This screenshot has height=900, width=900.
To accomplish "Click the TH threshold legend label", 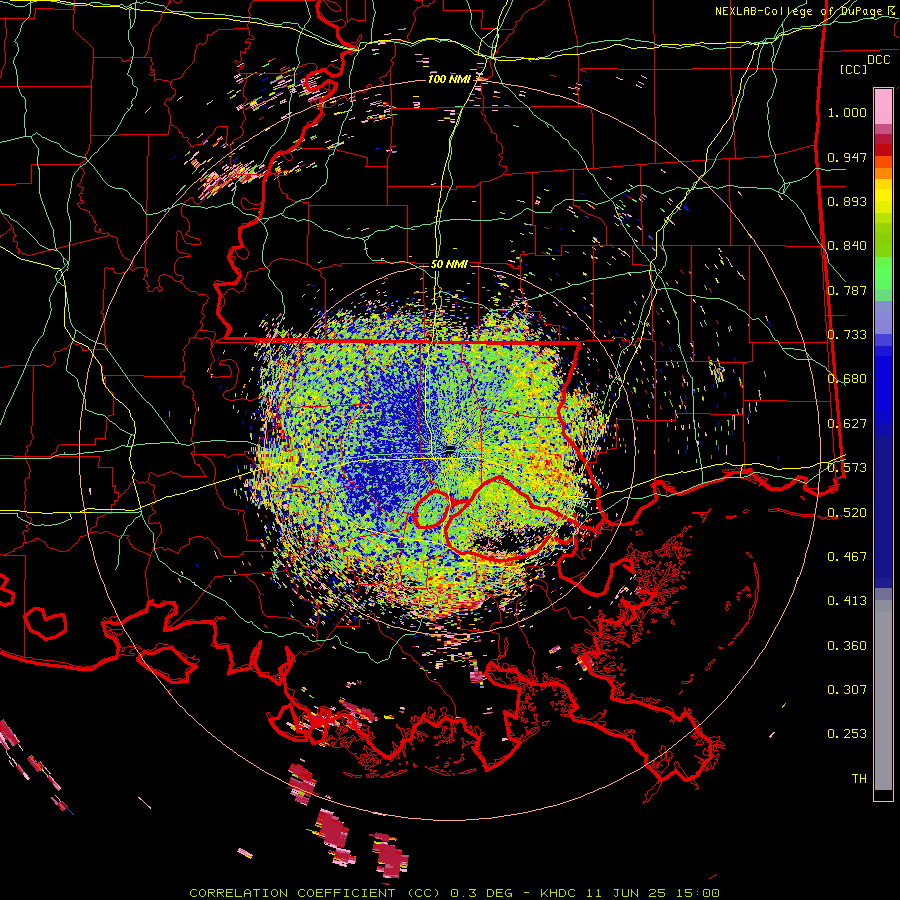I will (859, 779).
